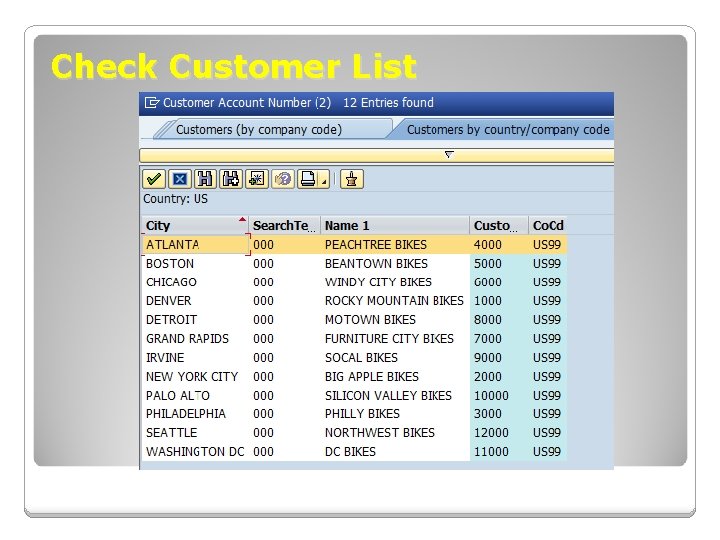Click the CoCd column header
The height and width of the screenshot is (540, 720).
coord(548,225)
